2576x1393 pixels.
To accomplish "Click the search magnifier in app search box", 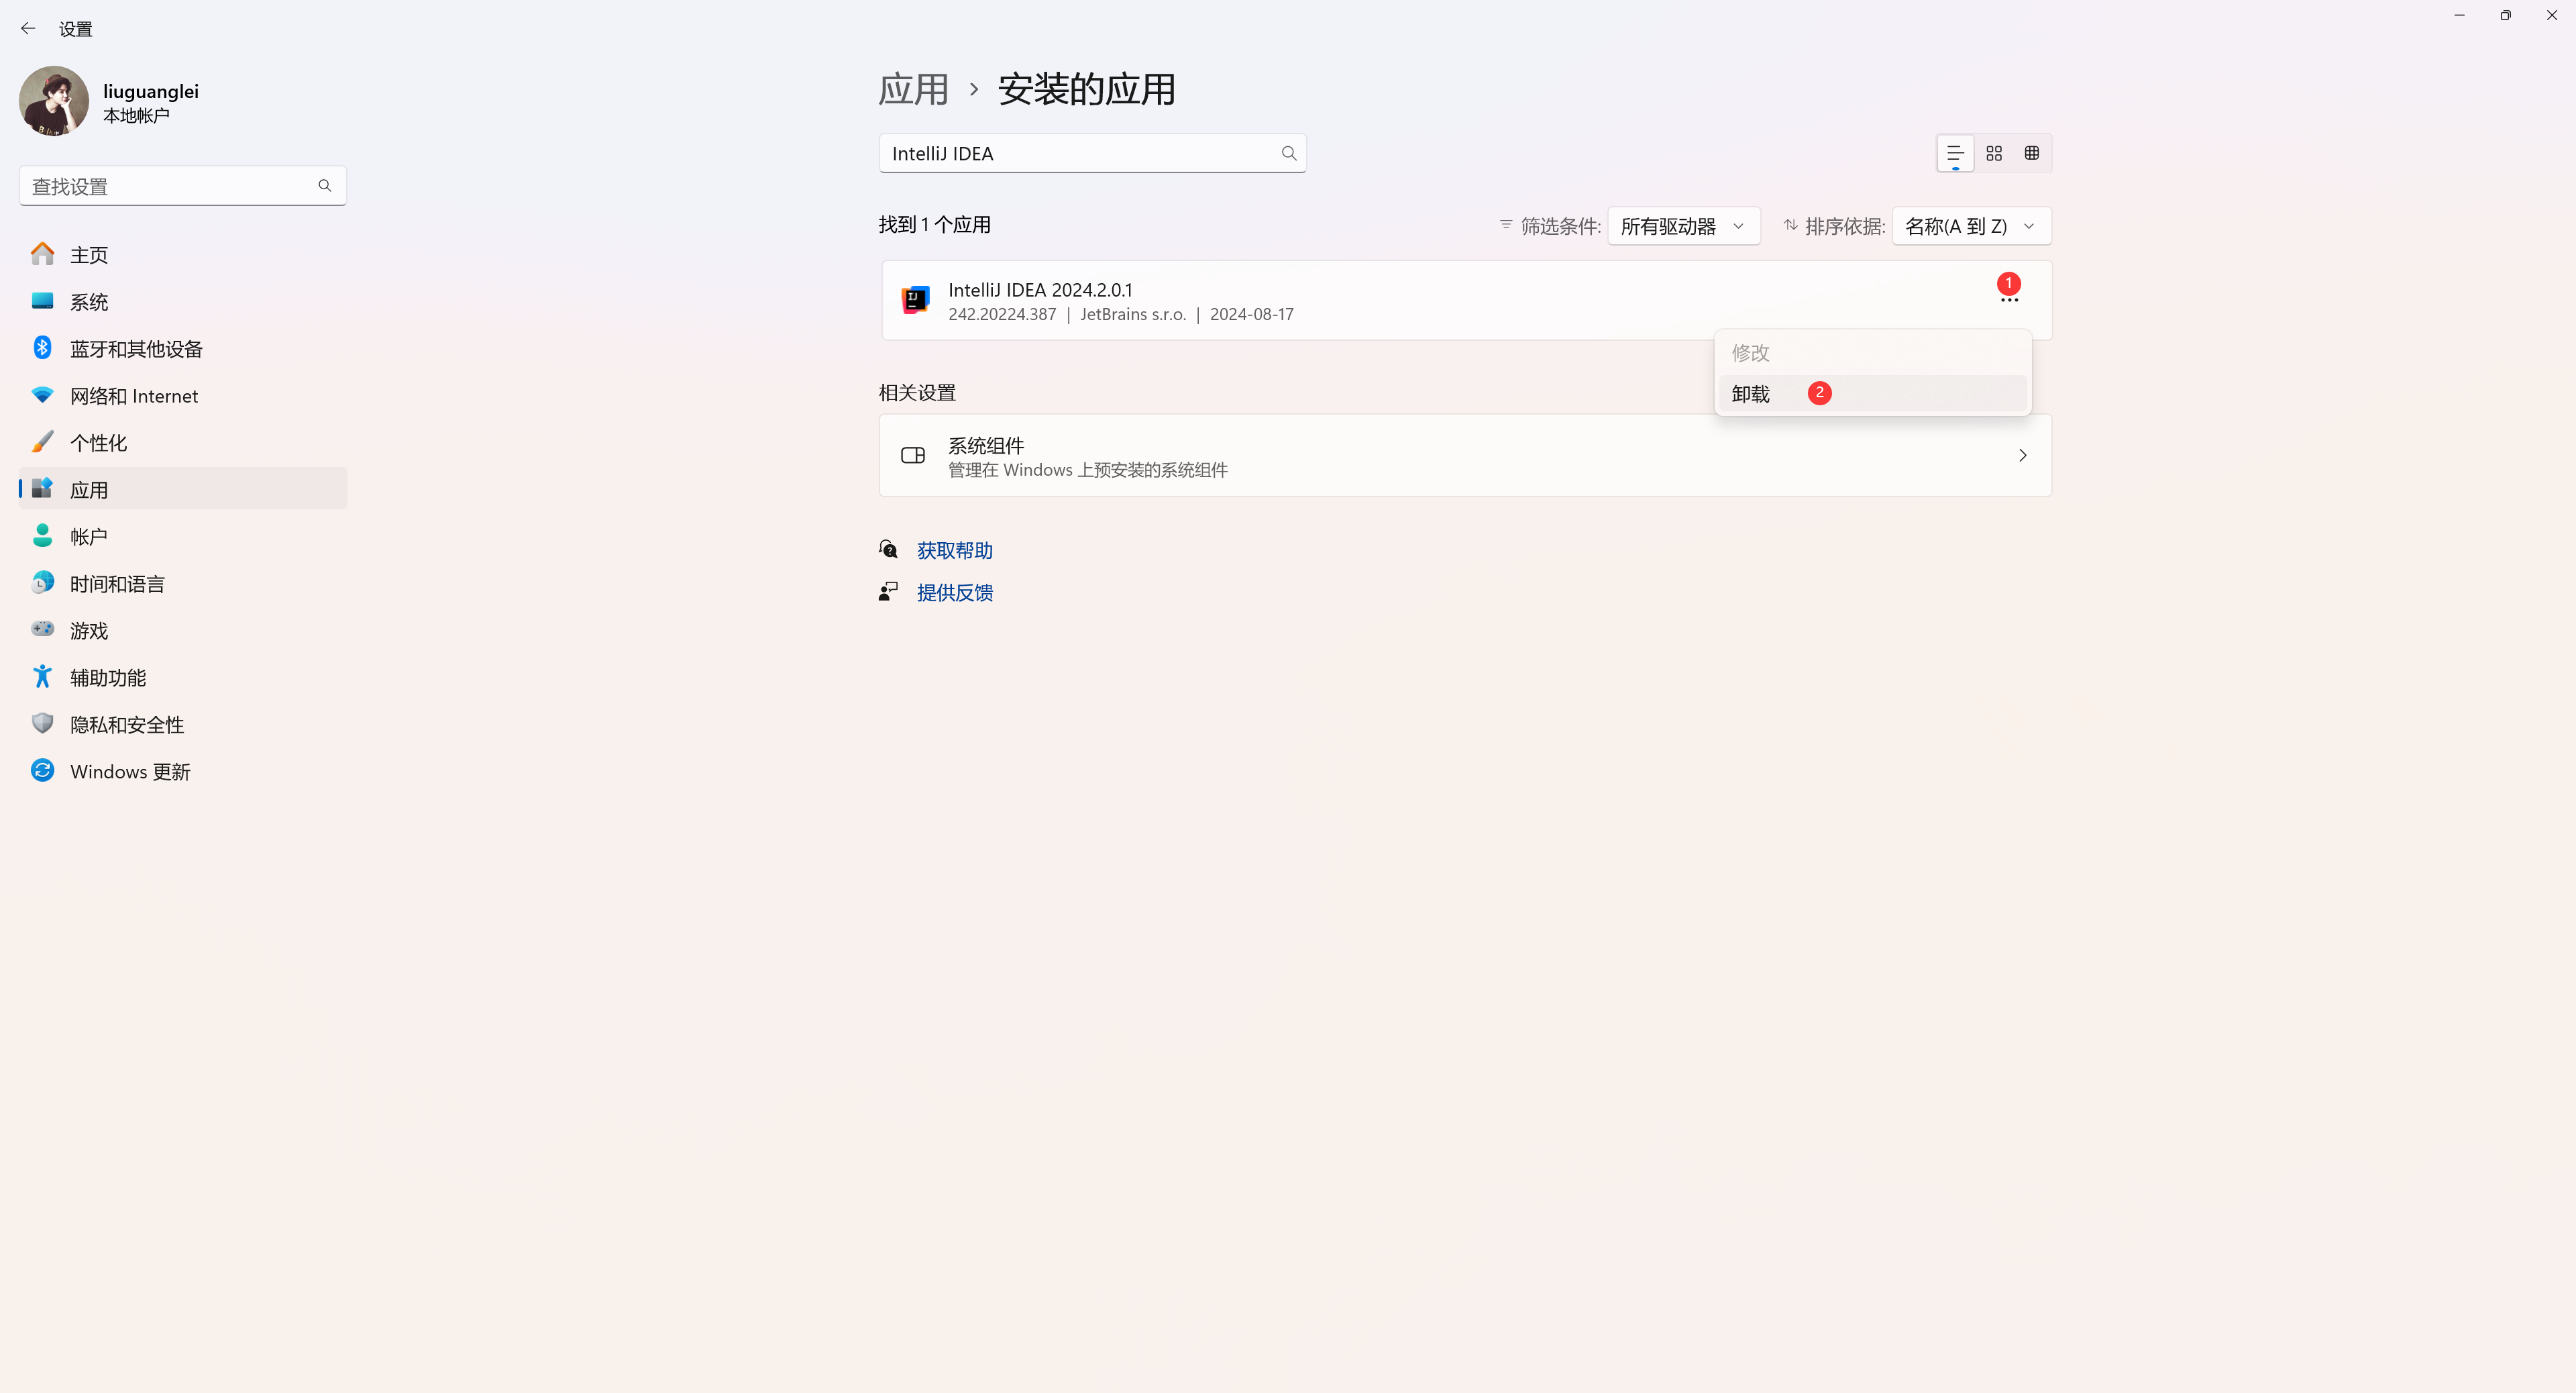I will point(1289,153).
